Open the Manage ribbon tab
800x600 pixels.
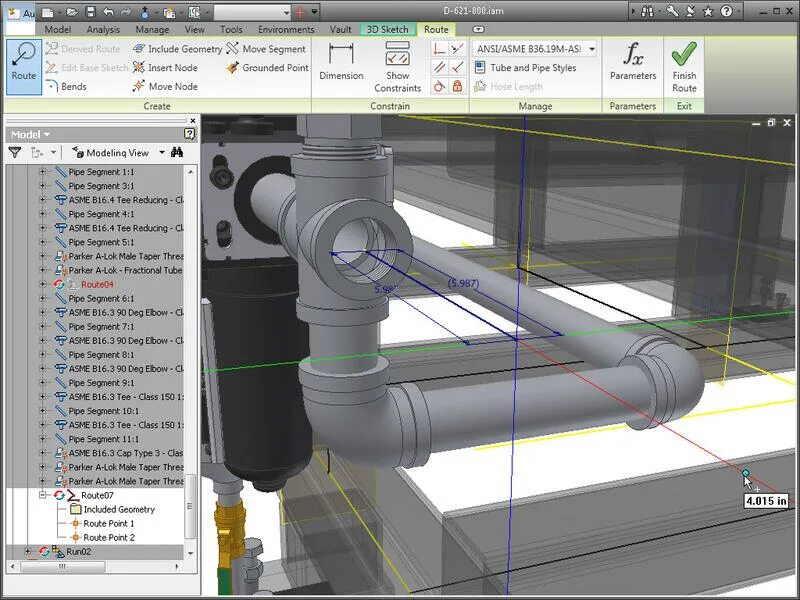coord(152,30)
